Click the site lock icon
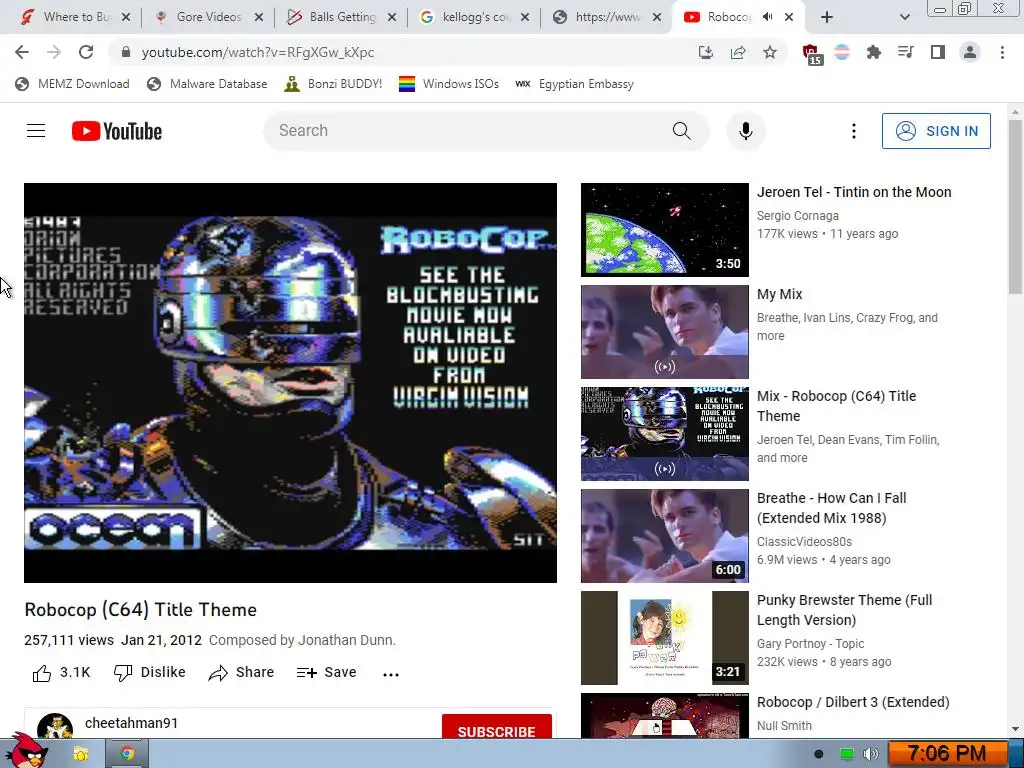 click(126, 52)
